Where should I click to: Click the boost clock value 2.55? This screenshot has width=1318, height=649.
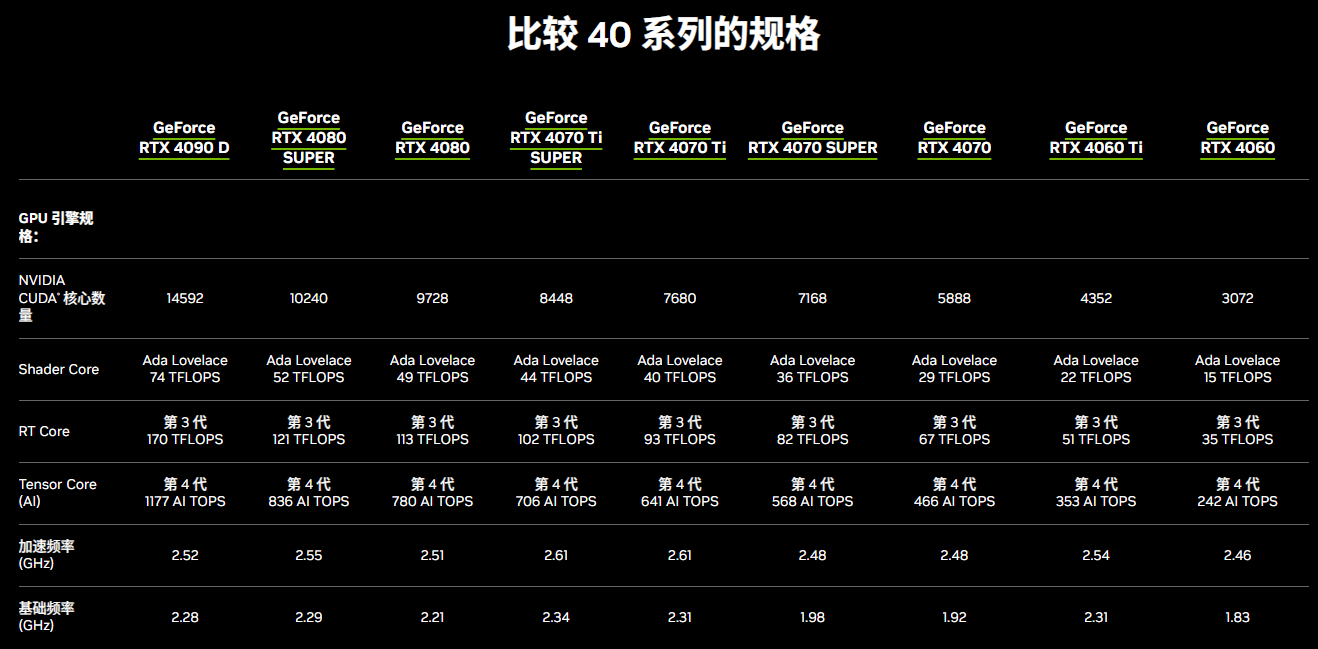pos(309,555)
